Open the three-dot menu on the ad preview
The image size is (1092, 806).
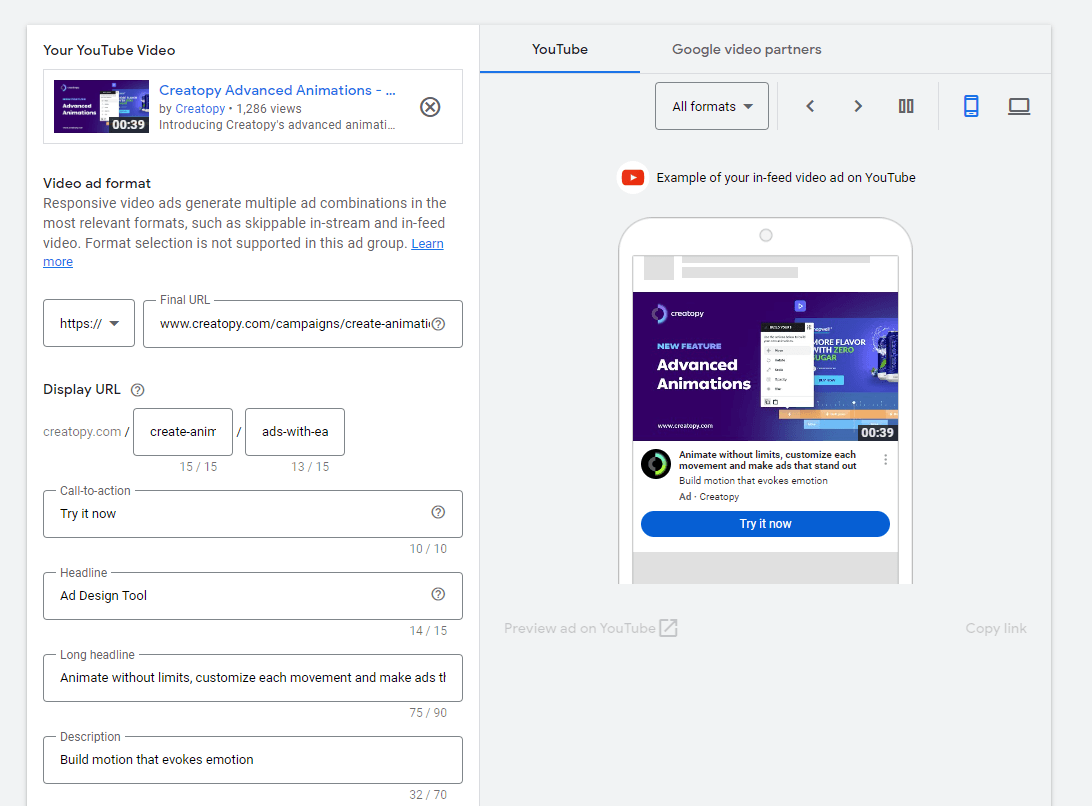[x=885, y=458]
